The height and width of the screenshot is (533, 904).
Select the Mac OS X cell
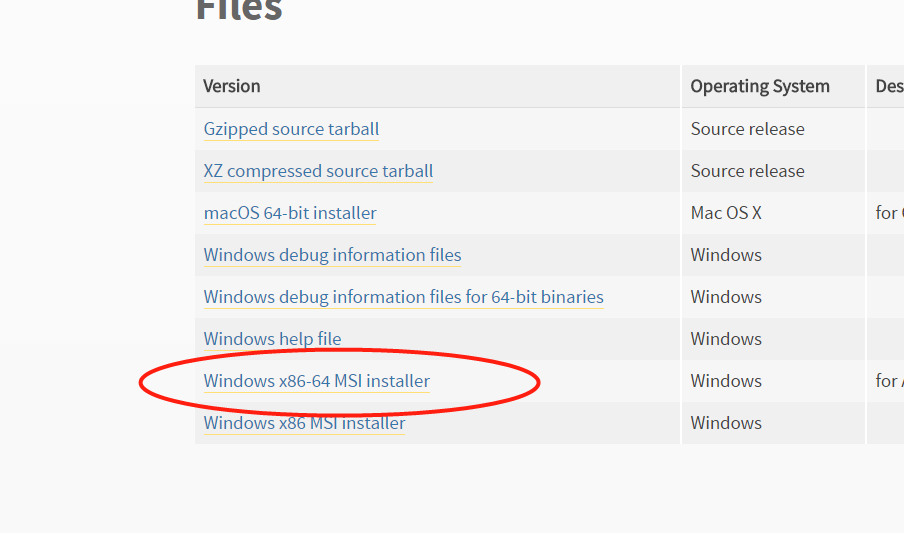tap(726, 213)
